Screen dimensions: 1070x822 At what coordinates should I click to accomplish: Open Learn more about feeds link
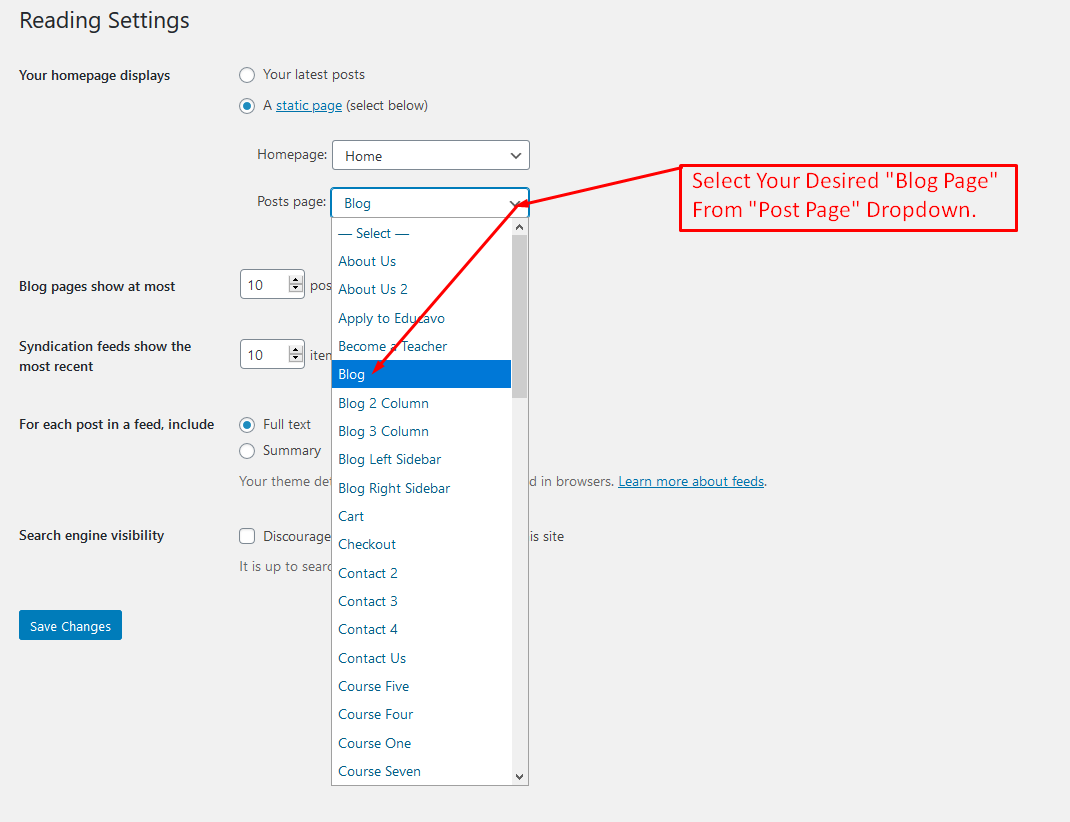[691, 482]
